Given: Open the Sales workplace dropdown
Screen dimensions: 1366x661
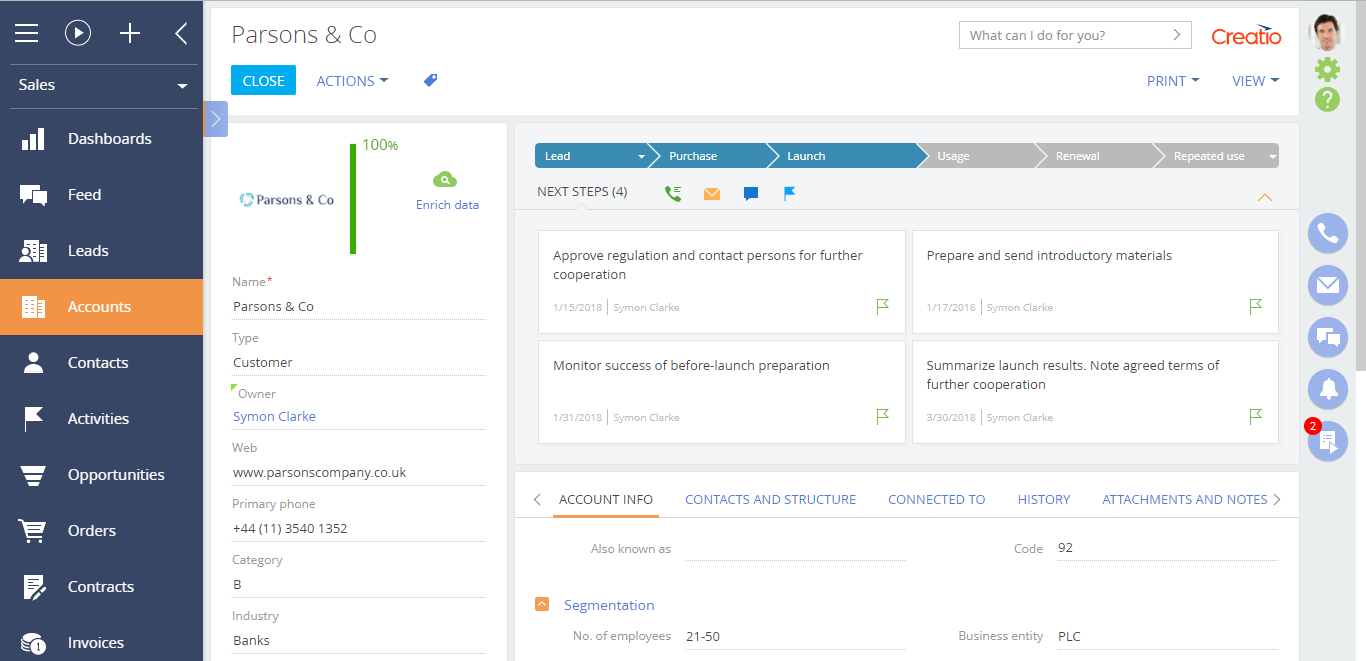Looking at the screenshot, I should click(x=102, y=85).
